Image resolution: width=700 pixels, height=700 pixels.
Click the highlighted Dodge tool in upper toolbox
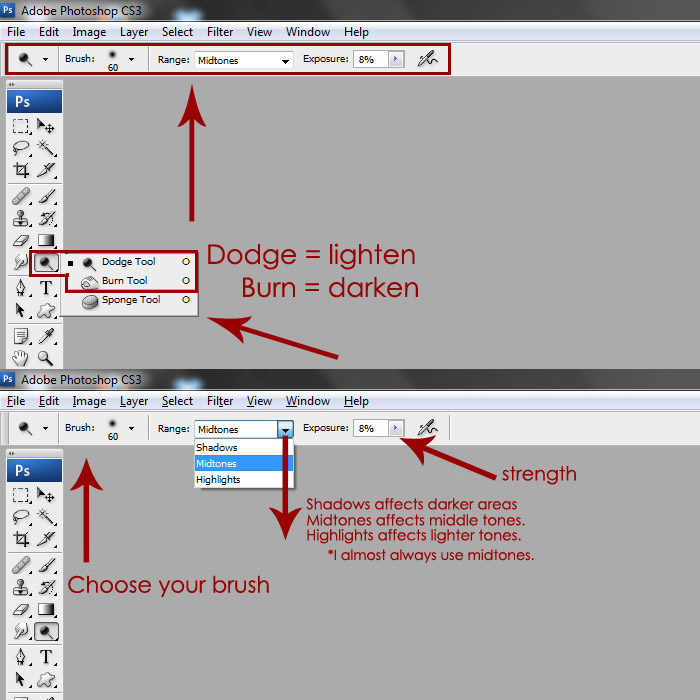tap(46, 262)
